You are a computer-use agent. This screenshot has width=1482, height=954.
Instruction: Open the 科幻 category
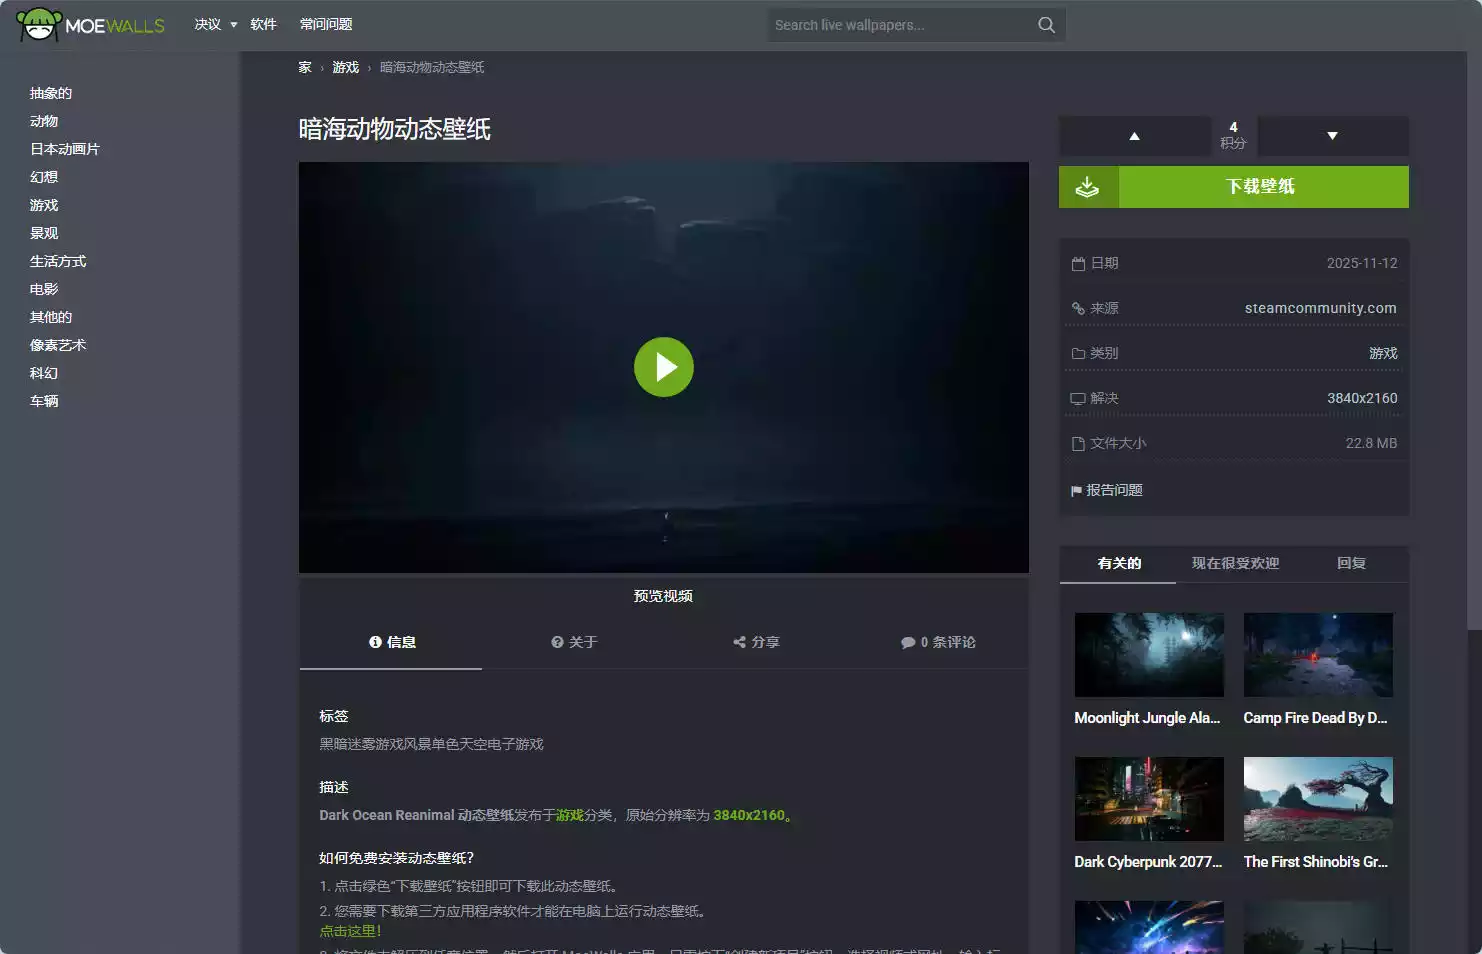[x=44, y=373]
